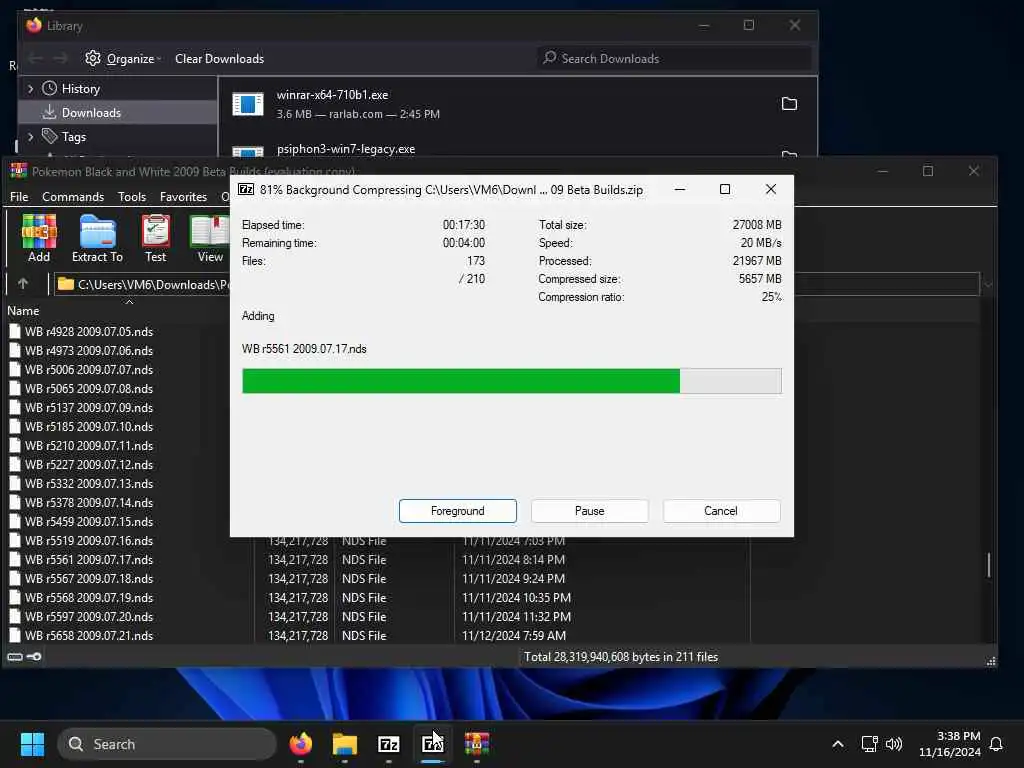
Task: Click the 7z icon in compression dialog title
Action: [246, 189]
